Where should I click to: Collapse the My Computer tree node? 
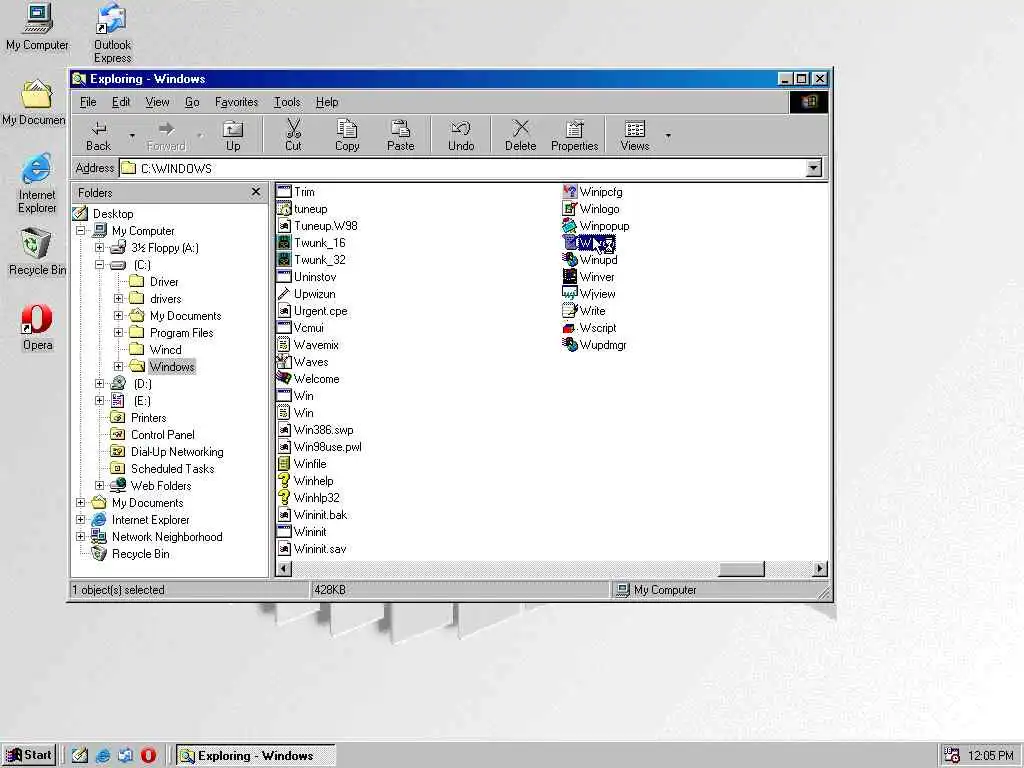80,231
